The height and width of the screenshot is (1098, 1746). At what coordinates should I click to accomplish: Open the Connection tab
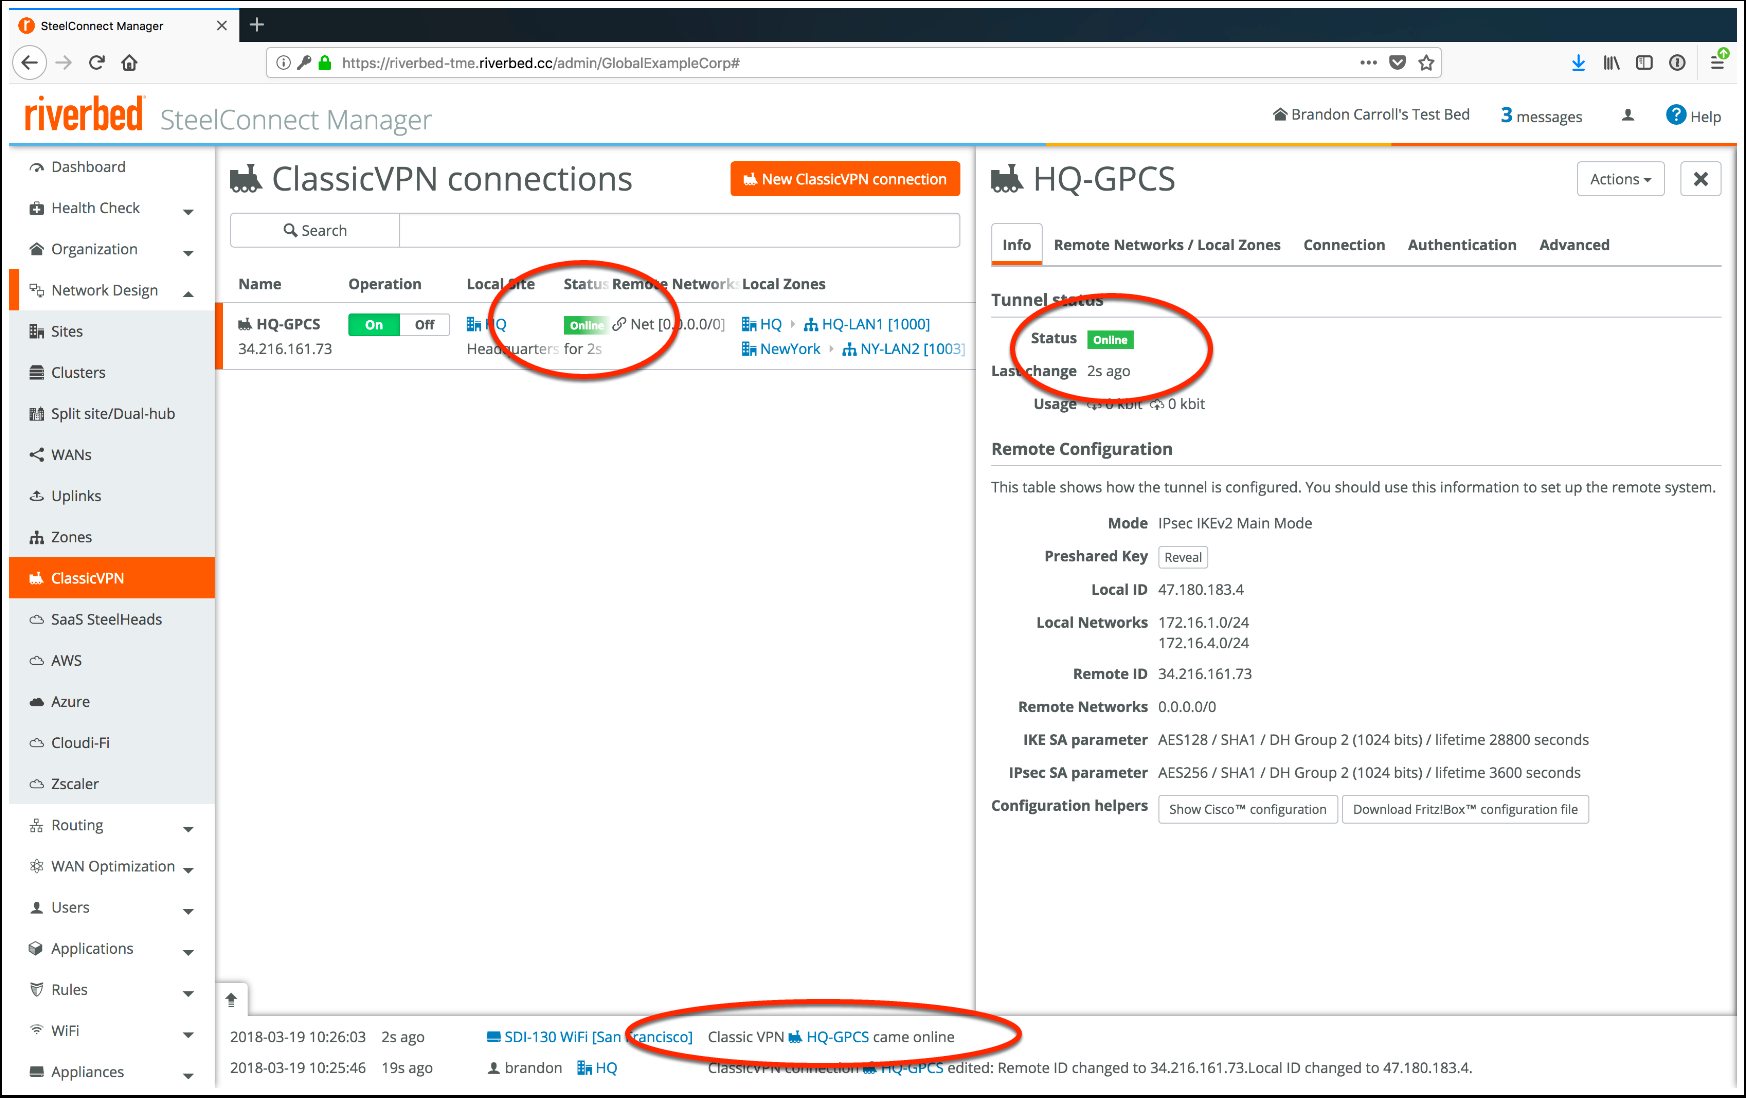click(x=1344, y=245)
